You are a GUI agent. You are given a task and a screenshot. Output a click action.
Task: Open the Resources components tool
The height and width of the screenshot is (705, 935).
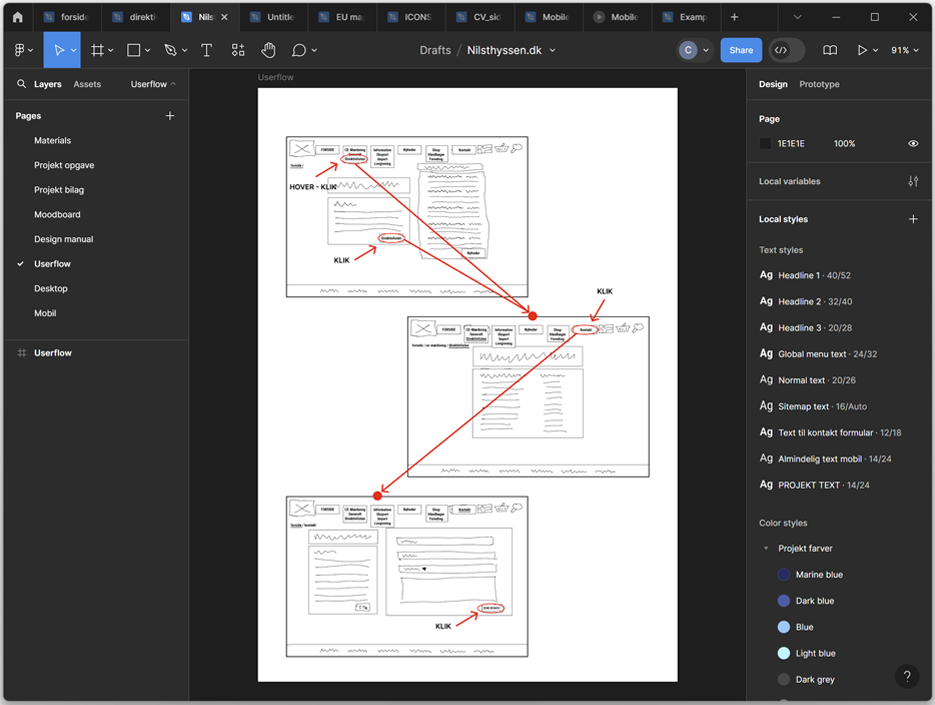click(x=238, y=50)
